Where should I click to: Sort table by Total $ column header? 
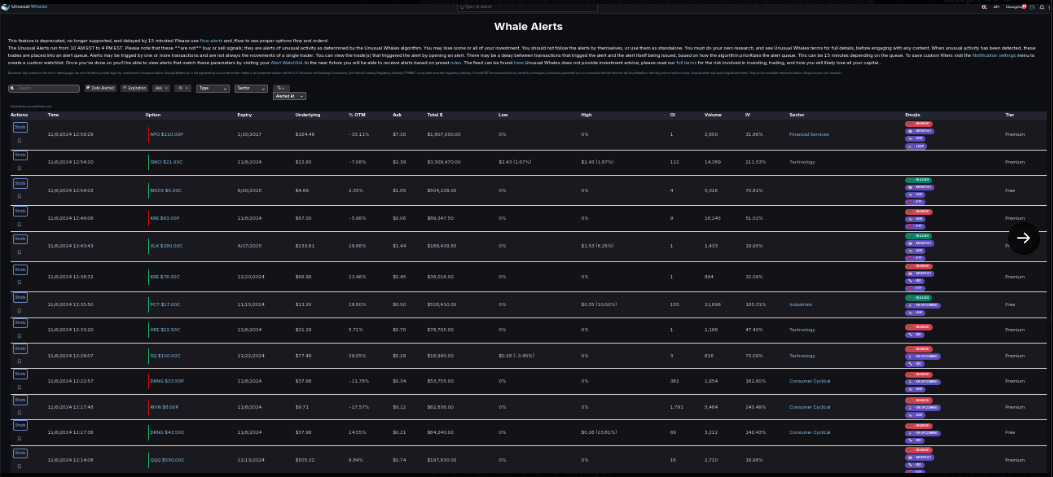(x=434, y=115)
